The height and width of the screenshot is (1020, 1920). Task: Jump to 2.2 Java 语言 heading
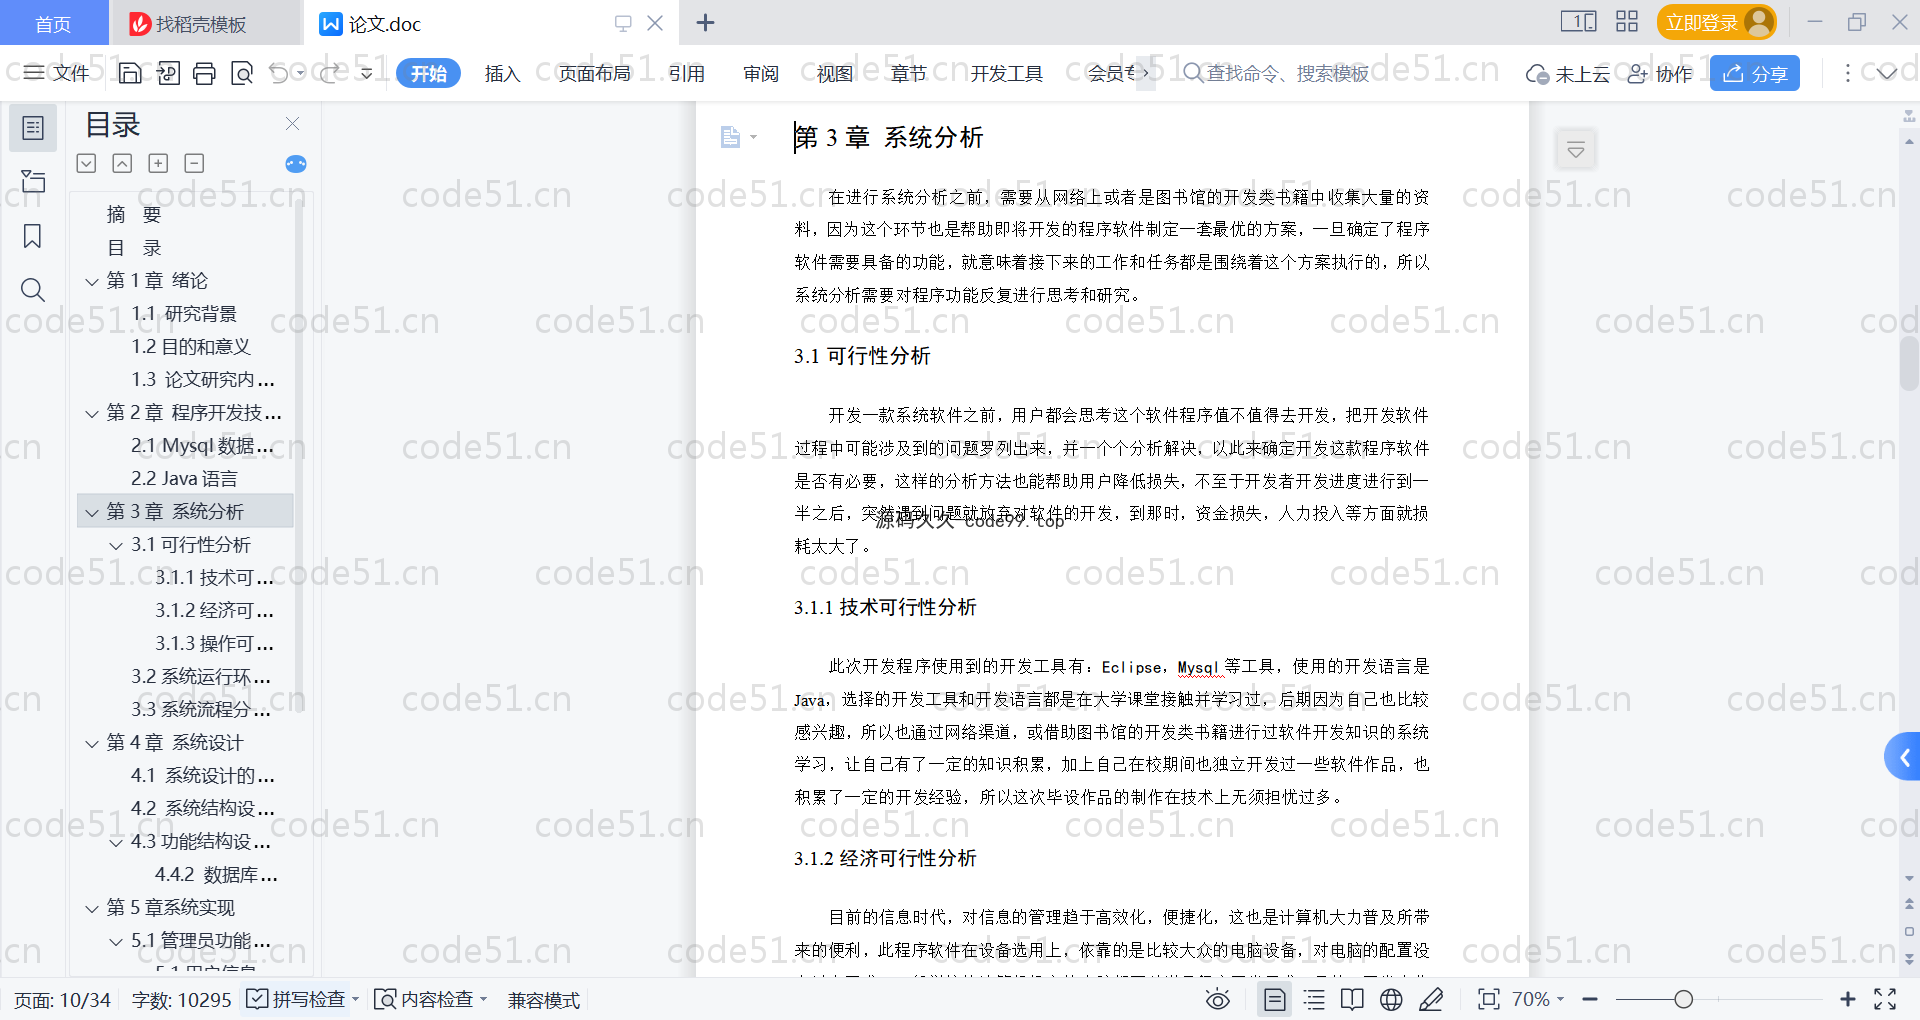185,479
